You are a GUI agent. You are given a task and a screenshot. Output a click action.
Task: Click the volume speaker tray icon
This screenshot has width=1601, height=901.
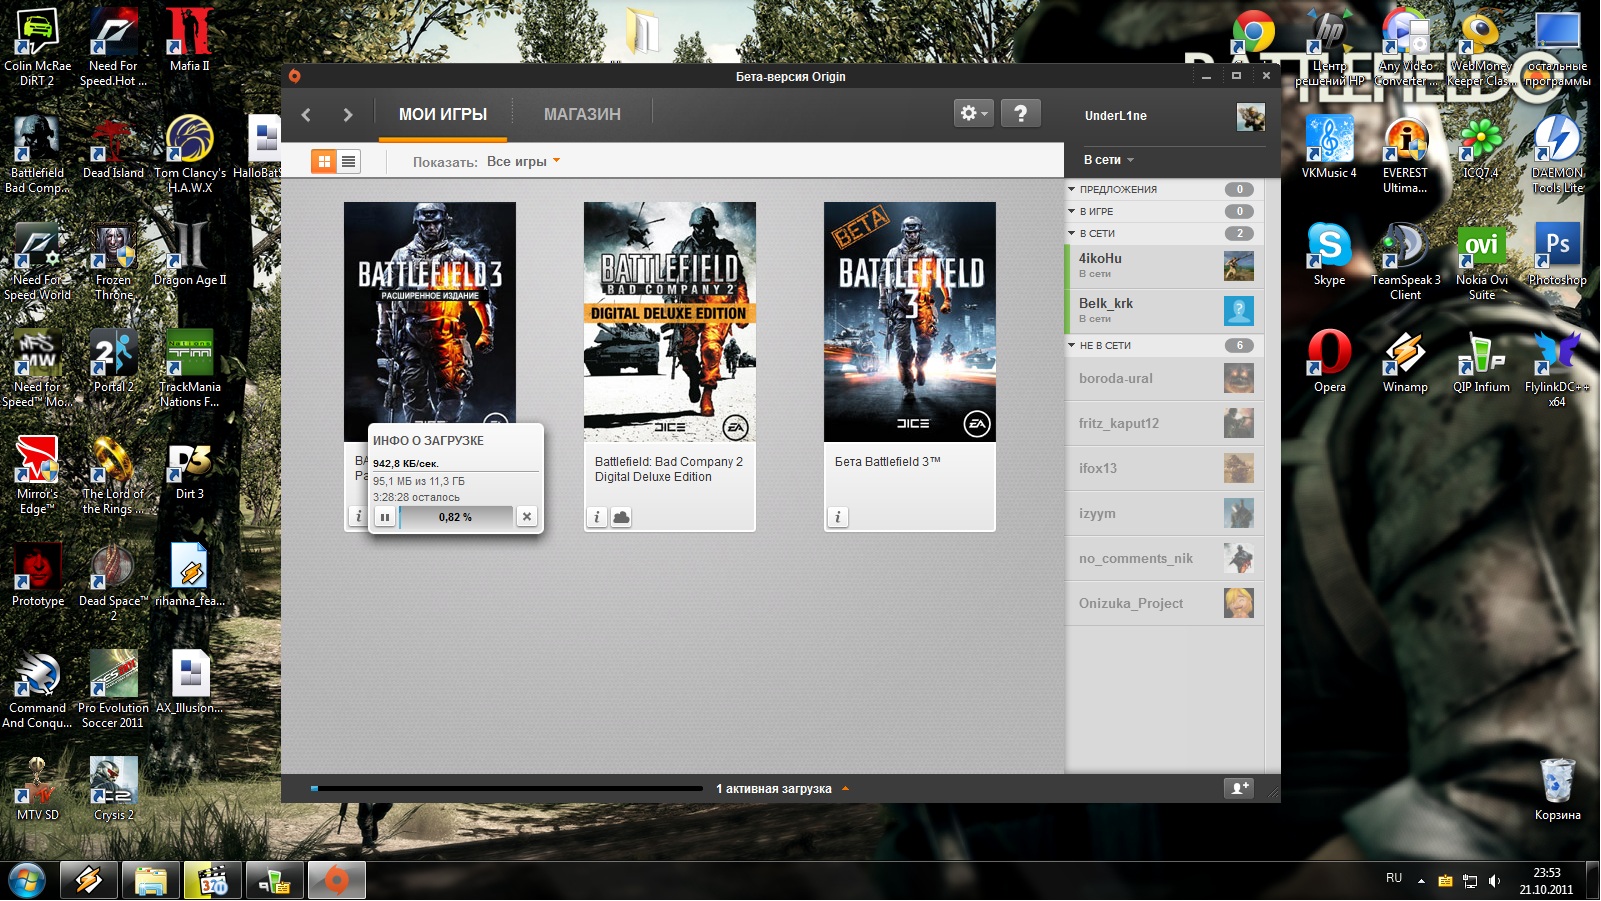click(x=1494, y=881)
